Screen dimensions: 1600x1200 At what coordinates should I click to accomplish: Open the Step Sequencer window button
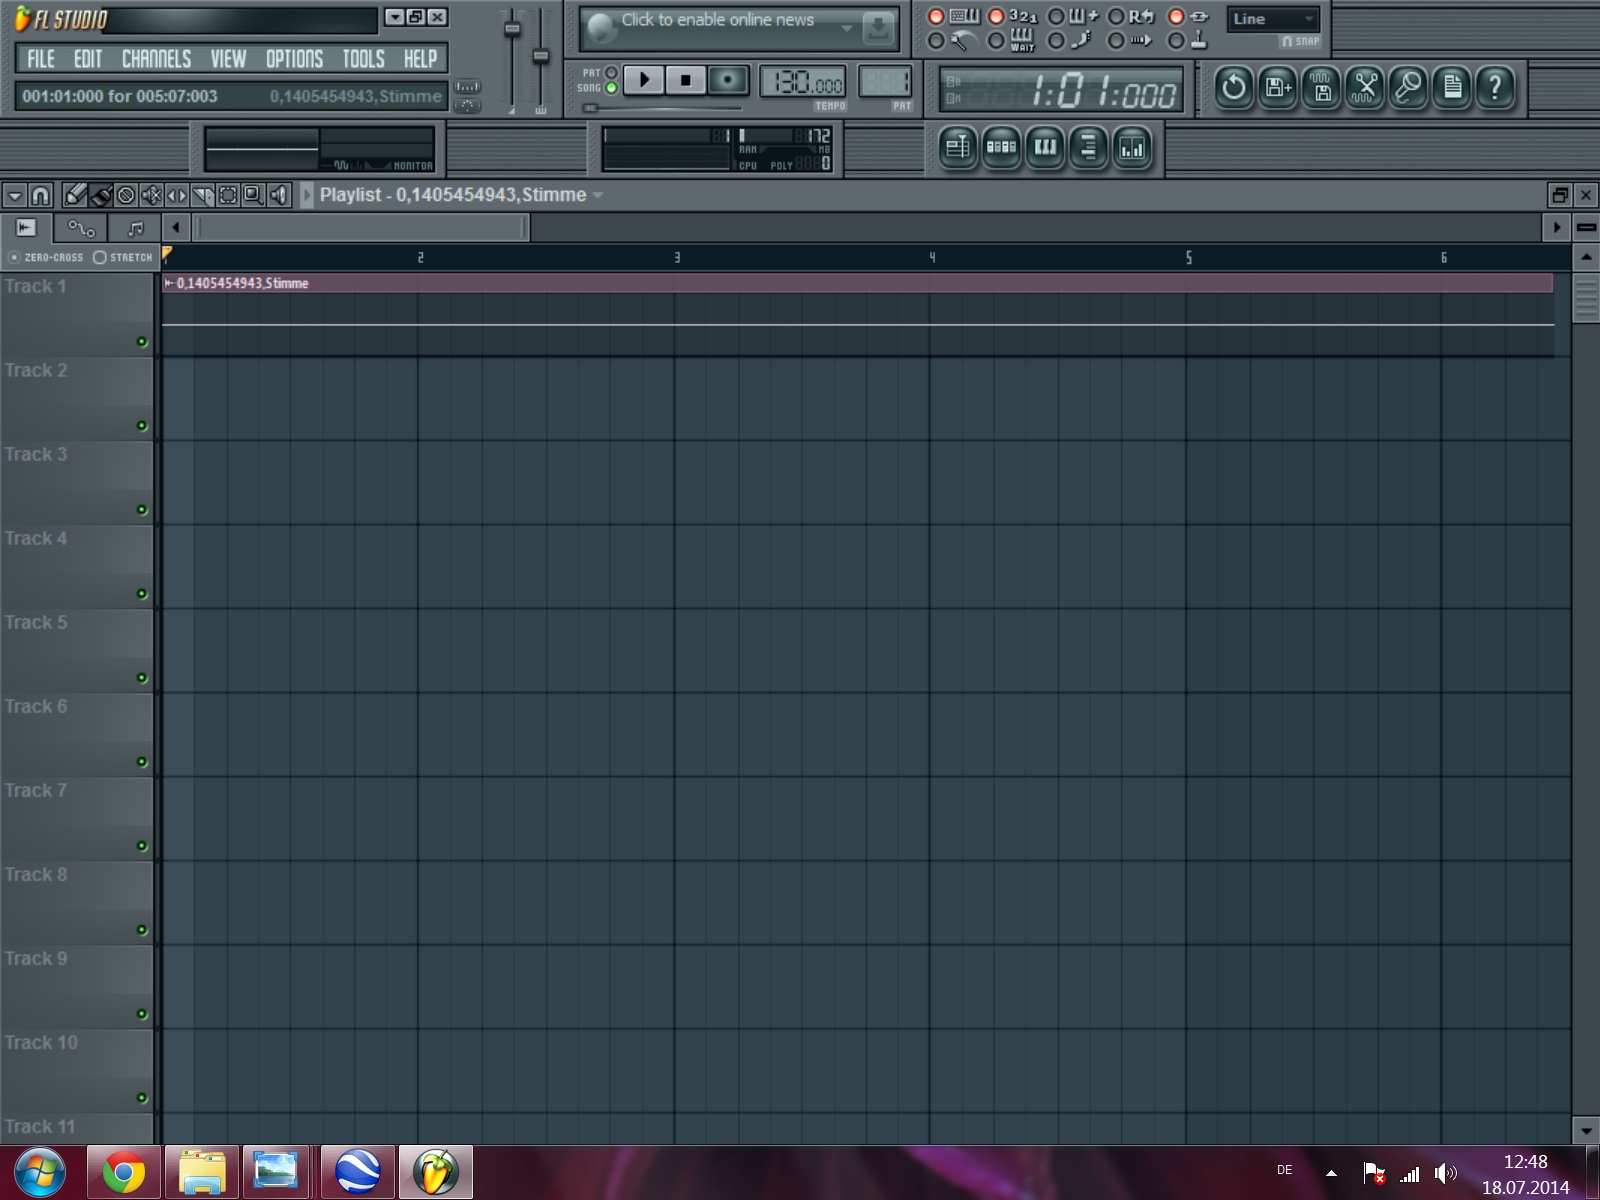coord(1001,148)
